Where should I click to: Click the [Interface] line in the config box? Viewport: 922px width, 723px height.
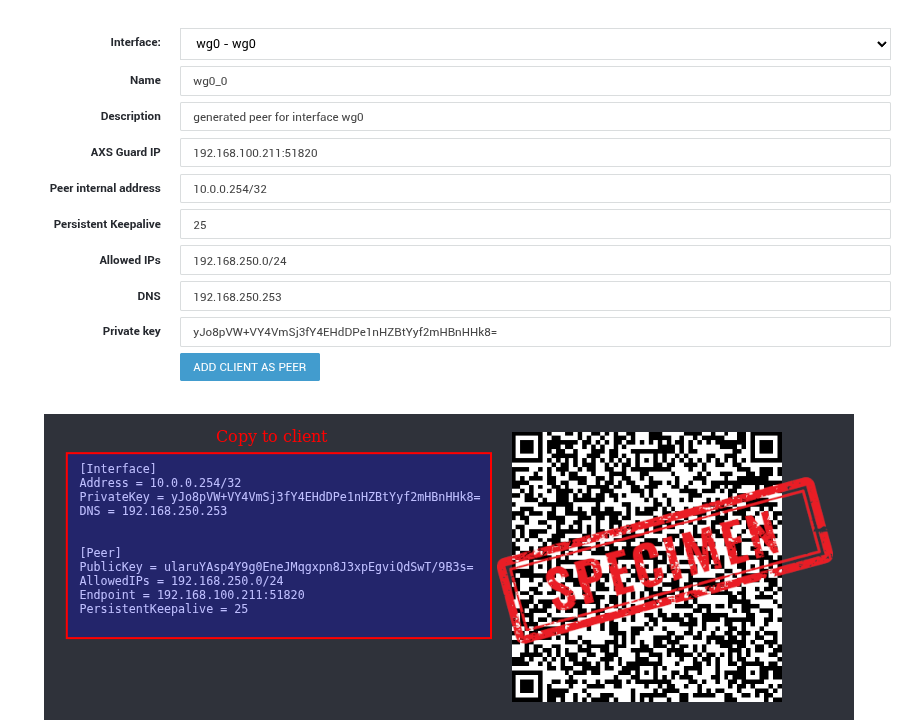point(118,469)
